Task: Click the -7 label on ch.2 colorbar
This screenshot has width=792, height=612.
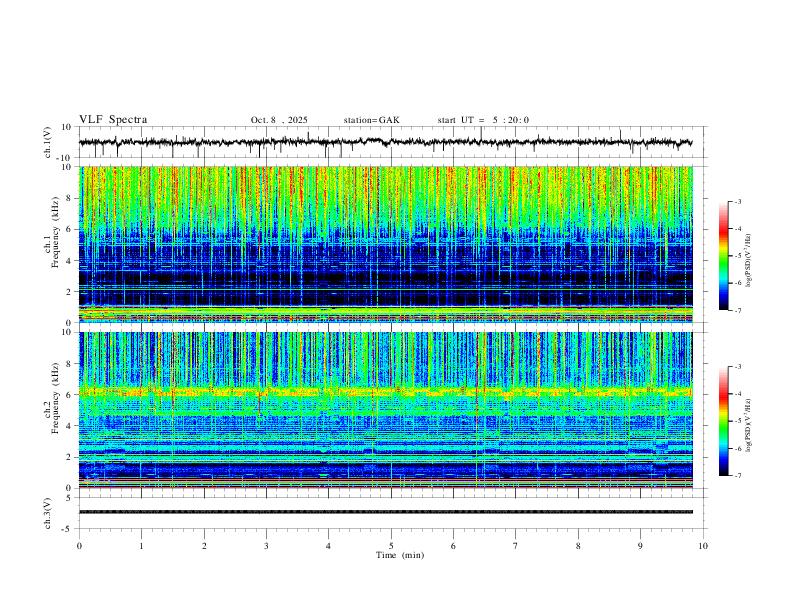Action: pyautogui.click(x=737, y=476)
